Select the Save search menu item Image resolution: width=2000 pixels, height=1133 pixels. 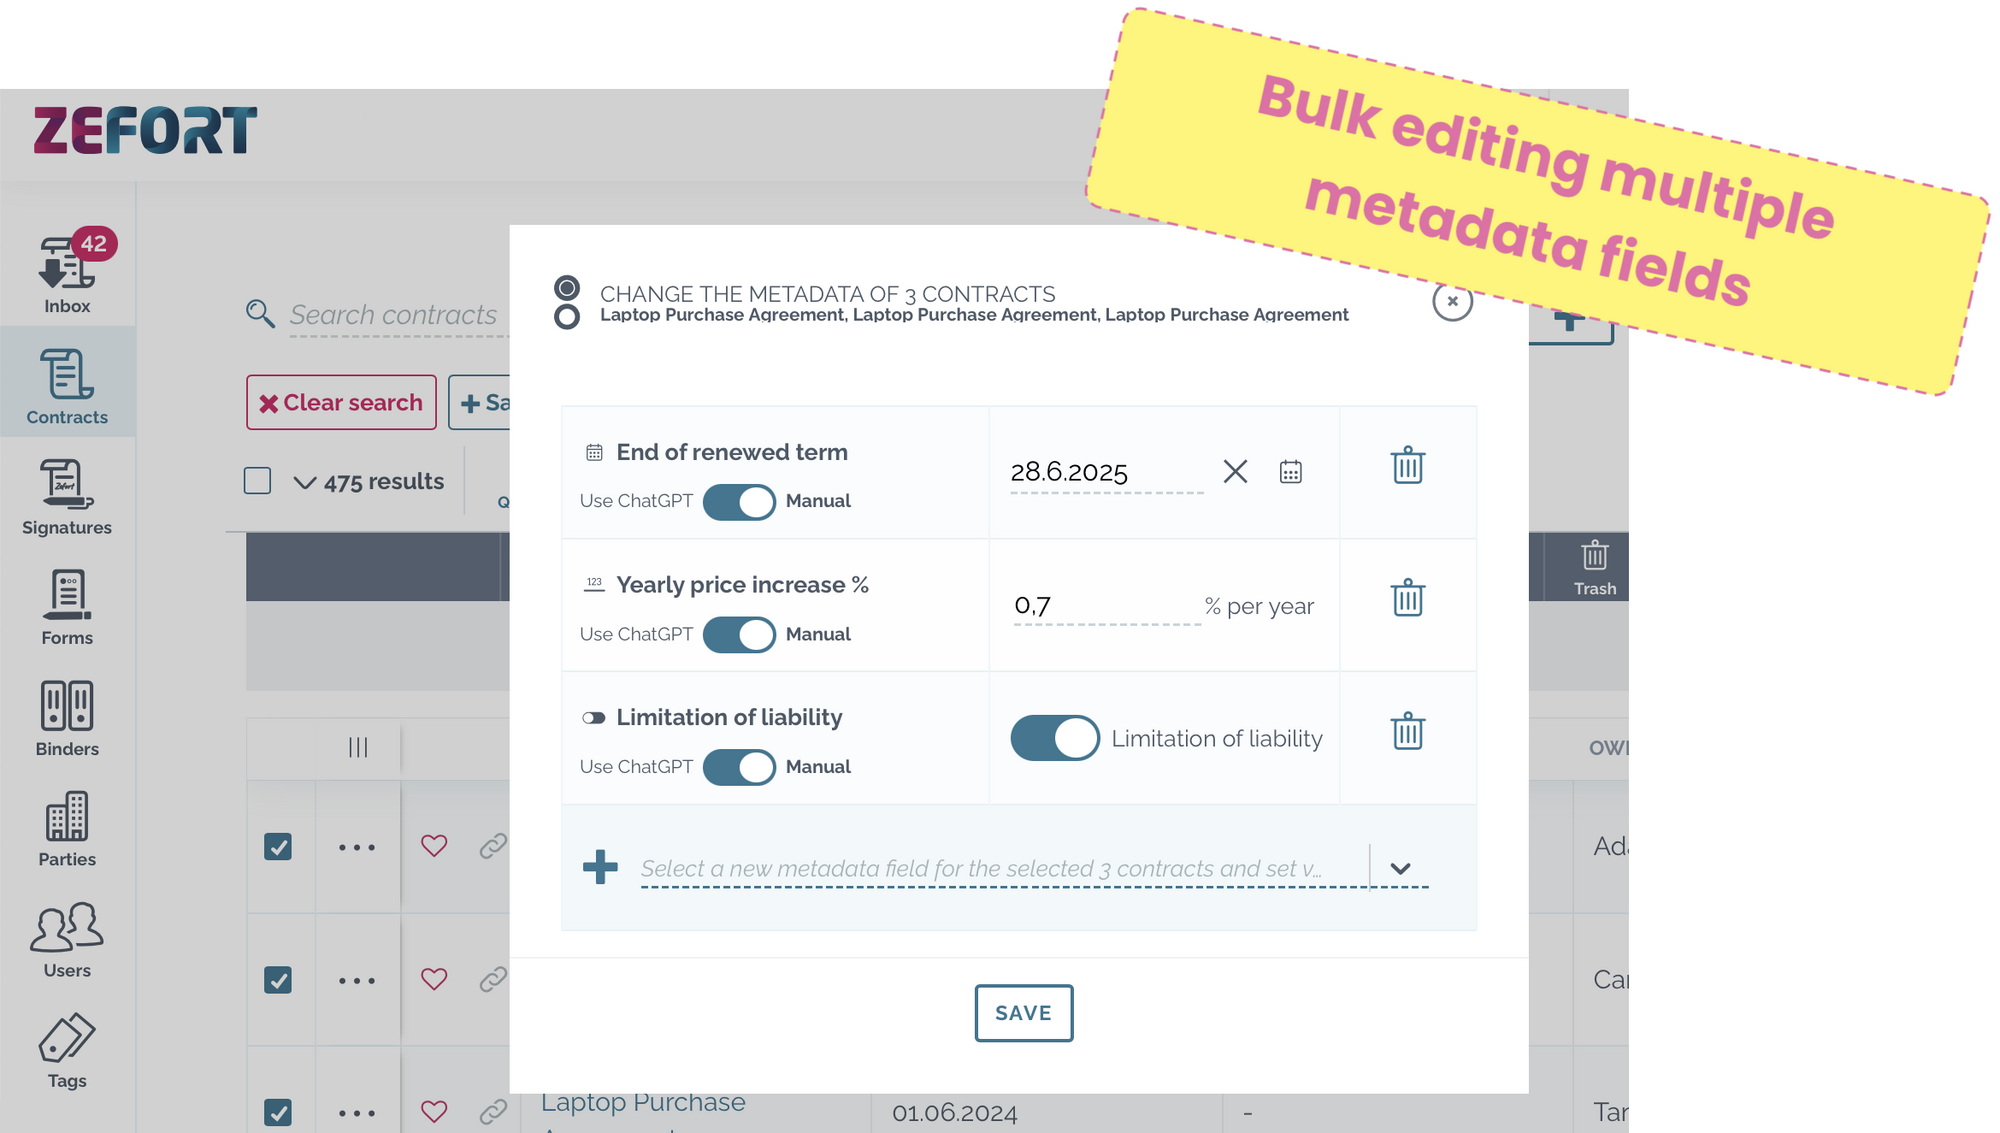(x=490, y=401)
